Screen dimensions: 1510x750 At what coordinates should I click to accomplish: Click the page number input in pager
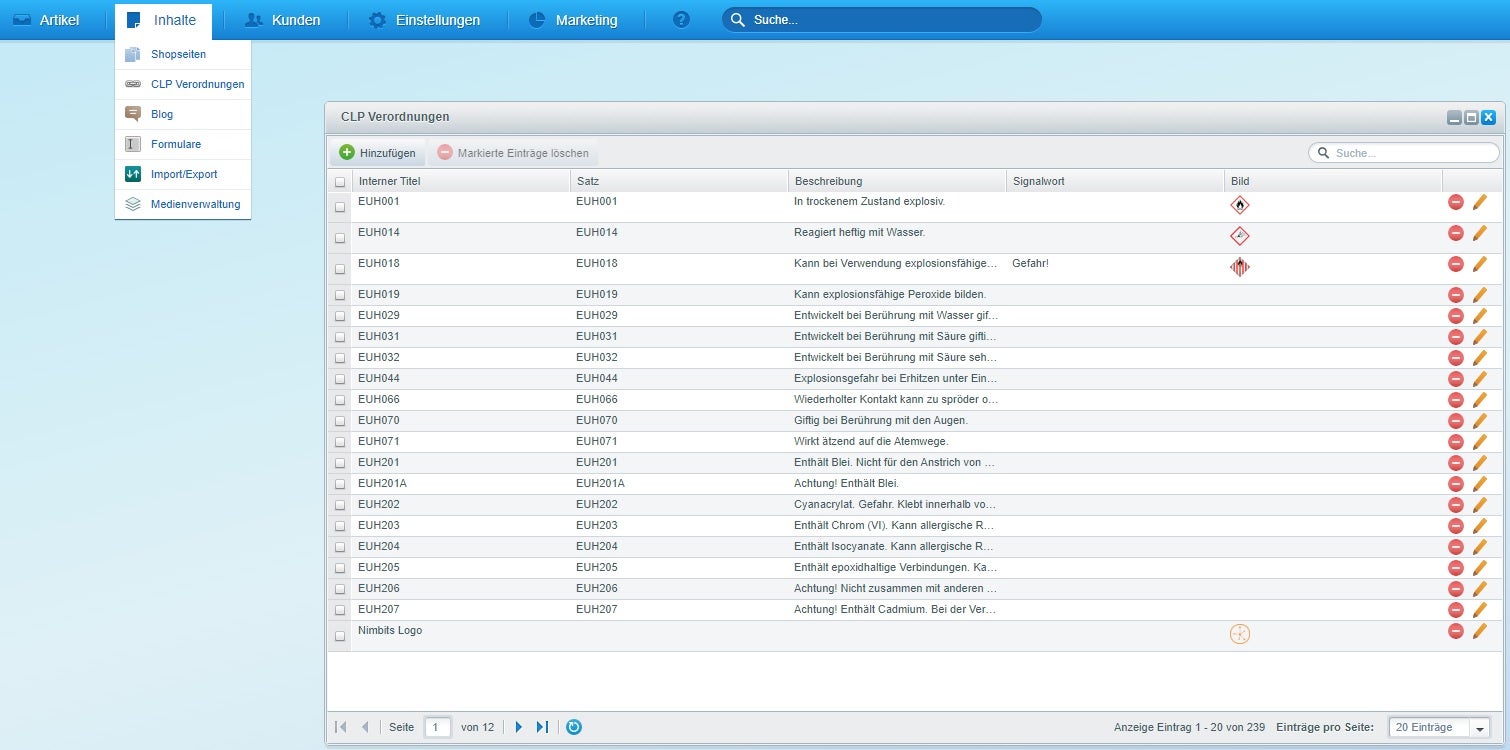438,728
